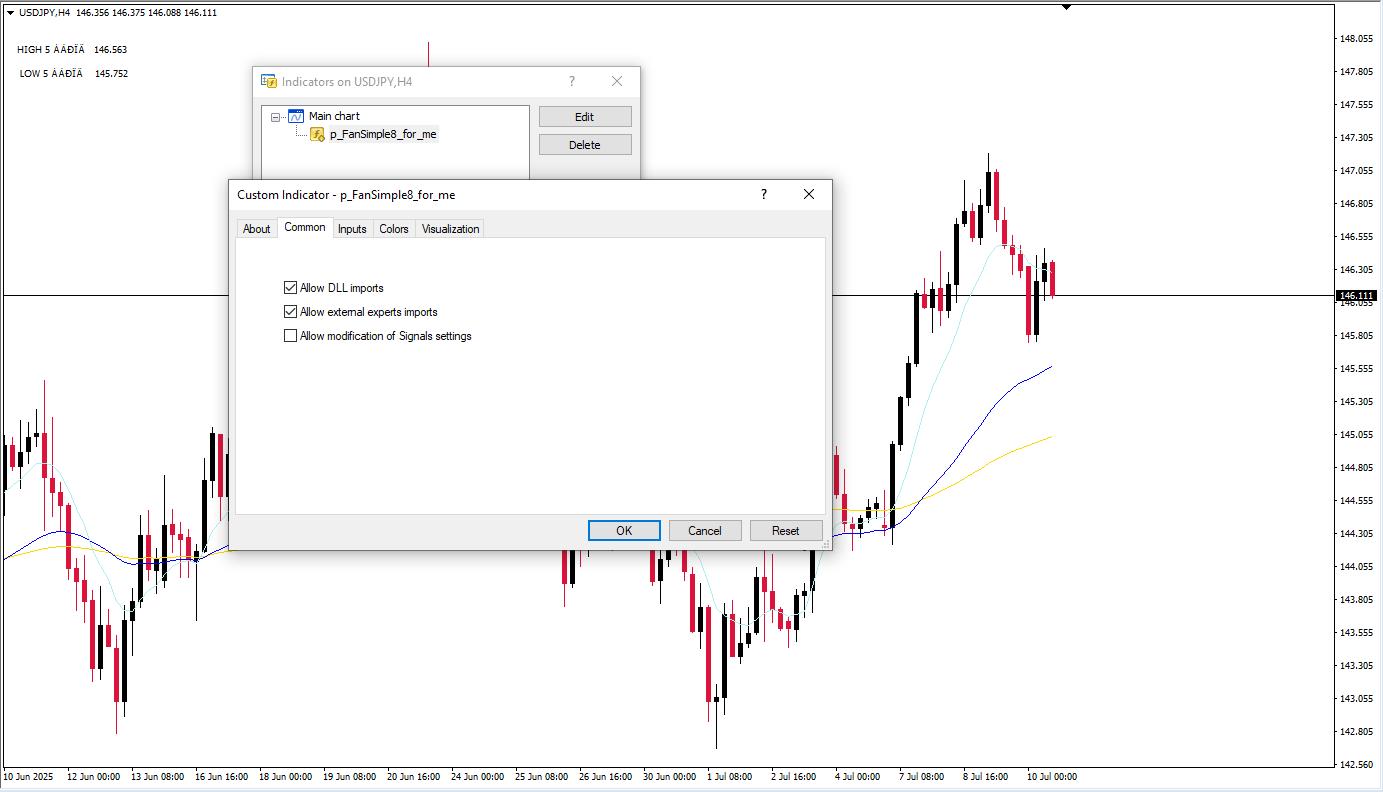Open the Colors tab
The width and height of the screenshot is (1383, 792).
click(394, 229)
